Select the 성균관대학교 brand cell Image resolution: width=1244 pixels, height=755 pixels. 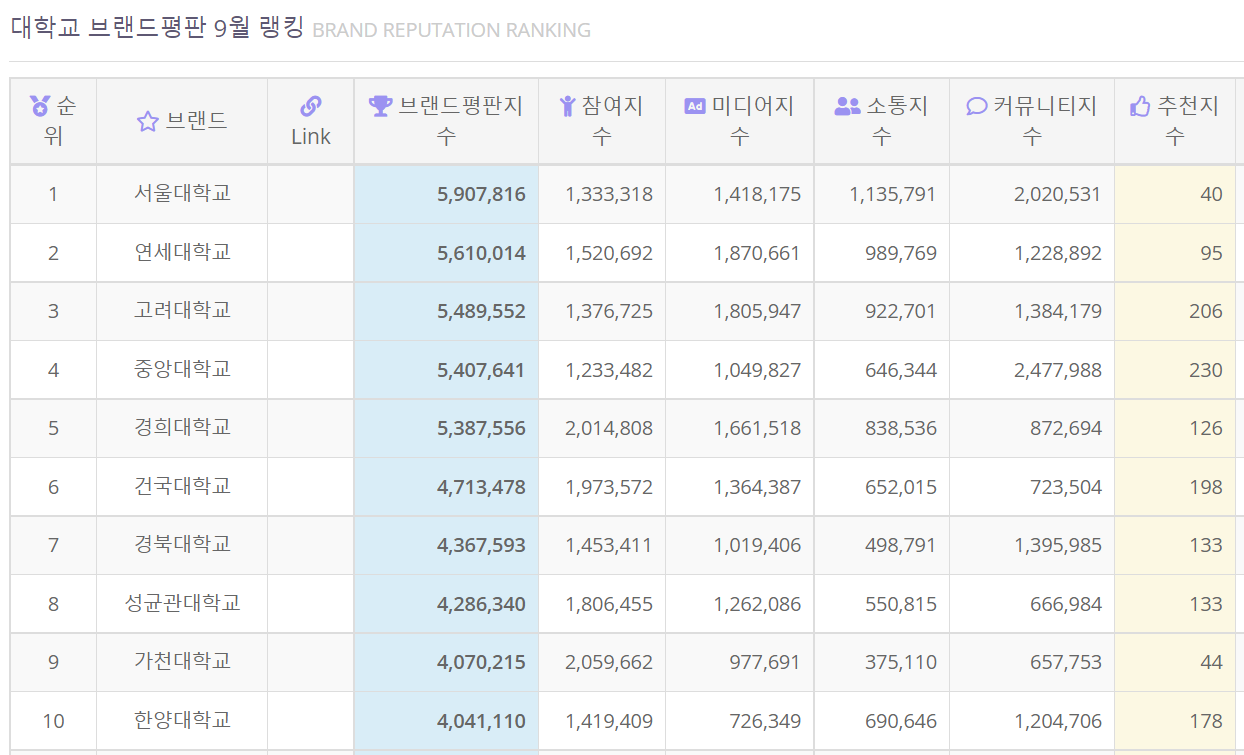point(182,604)
